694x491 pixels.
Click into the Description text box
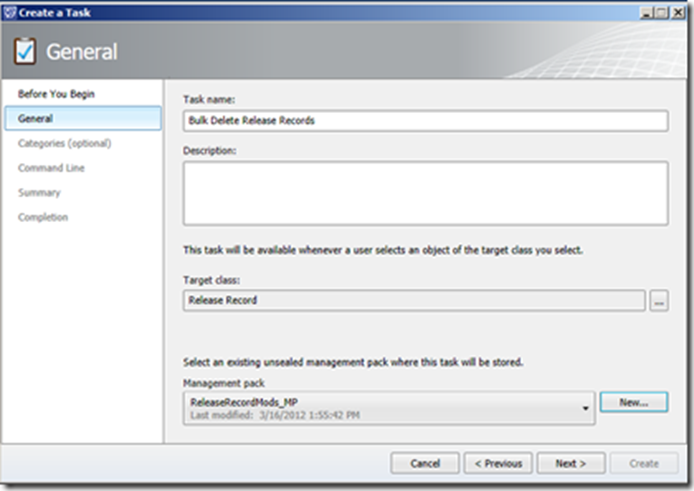click(x=425, y=193)
